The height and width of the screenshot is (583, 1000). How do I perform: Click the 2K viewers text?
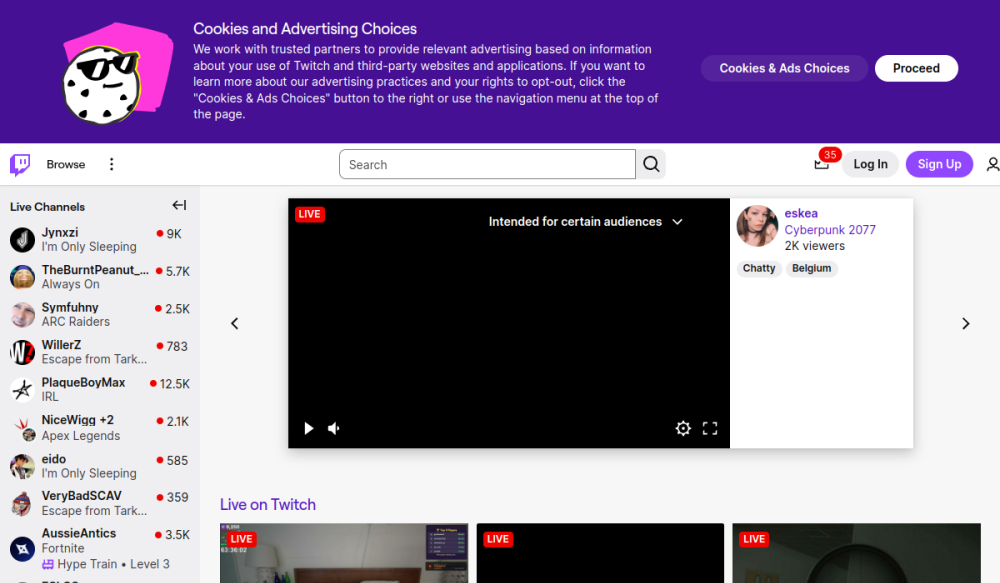tap(814, 246)
